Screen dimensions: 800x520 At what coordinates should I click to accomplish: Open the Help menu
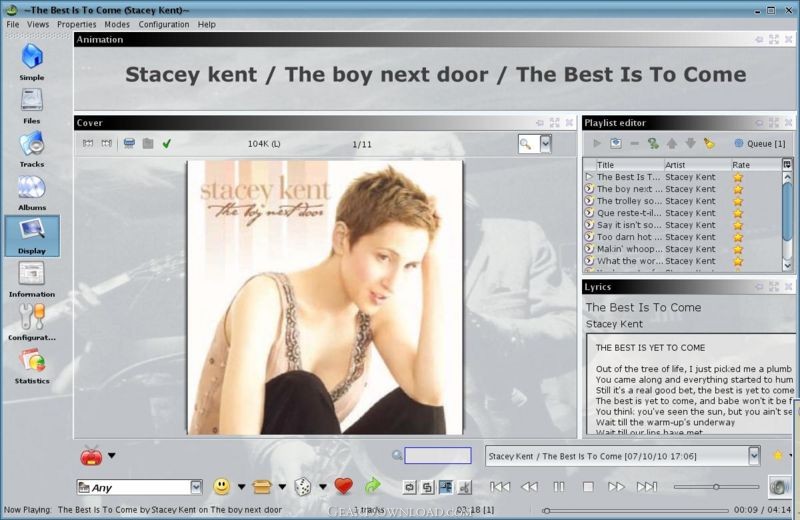[x=207, y=24]
